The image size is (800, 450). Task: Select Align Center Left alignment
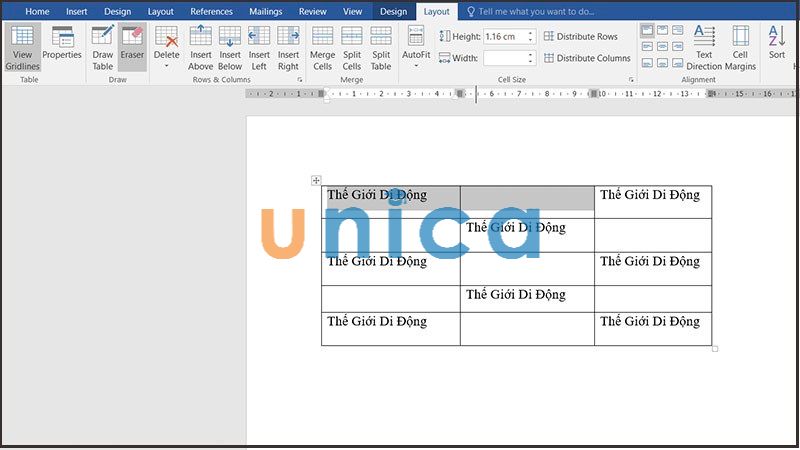point(647,47)
